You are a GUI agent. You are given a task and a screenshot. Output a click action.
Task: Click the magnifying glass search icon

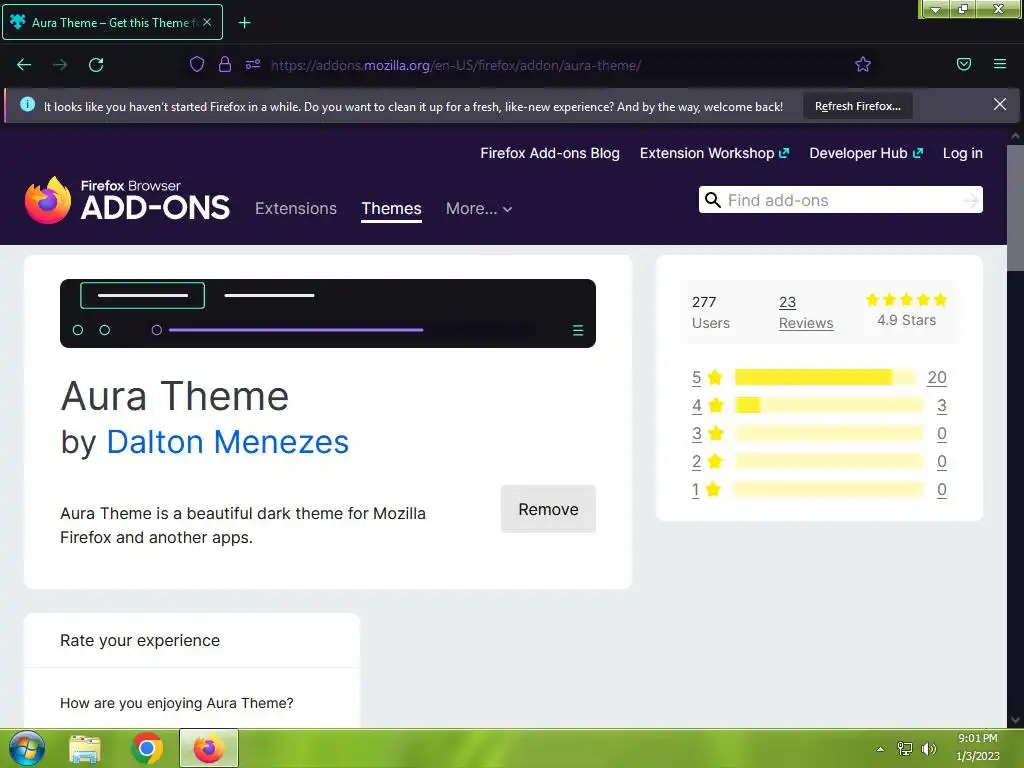712,200
